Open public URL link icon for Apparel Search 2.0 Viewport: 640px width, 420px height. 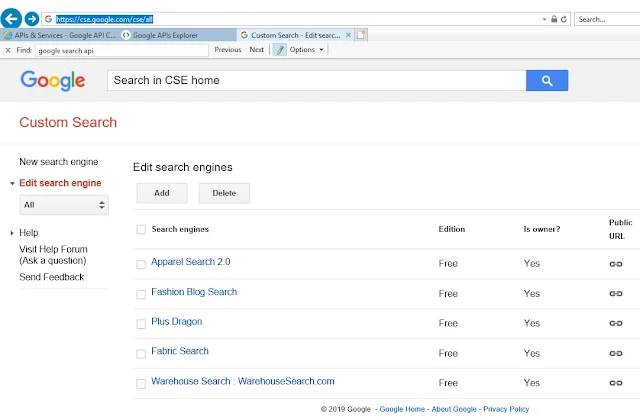[x=616, y=264]
